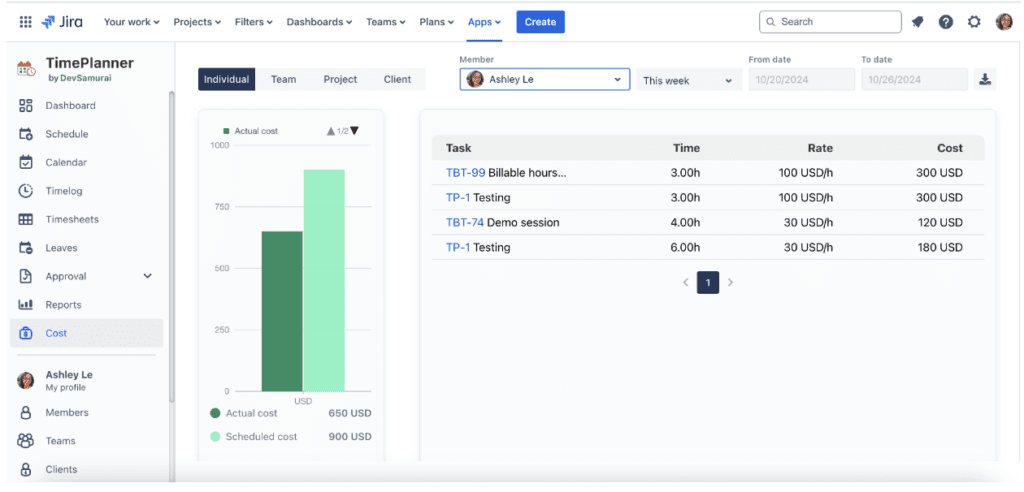Click Ashley Le sidebar avatar

coord(25,381)
